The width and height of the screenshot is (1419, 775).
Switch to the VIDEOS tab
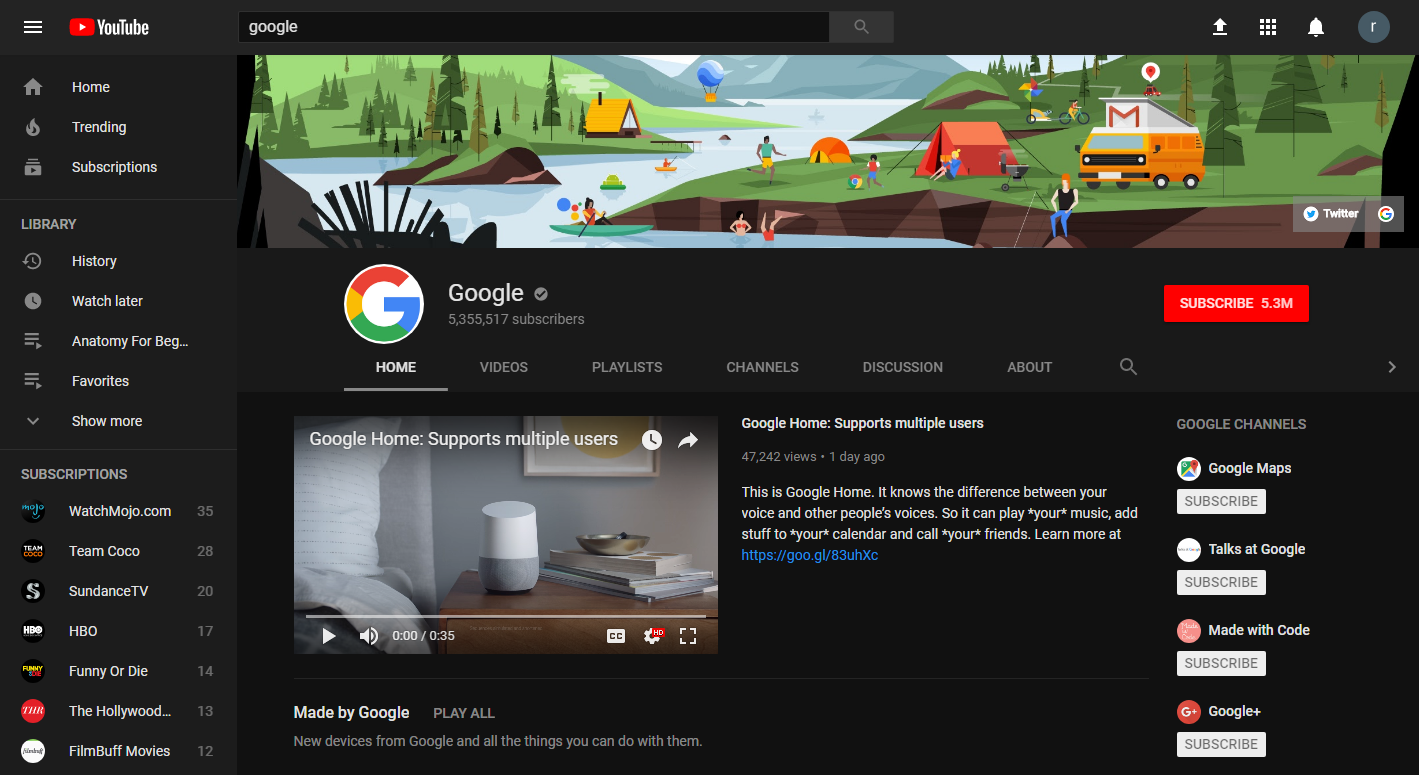(x=504, y=367)
